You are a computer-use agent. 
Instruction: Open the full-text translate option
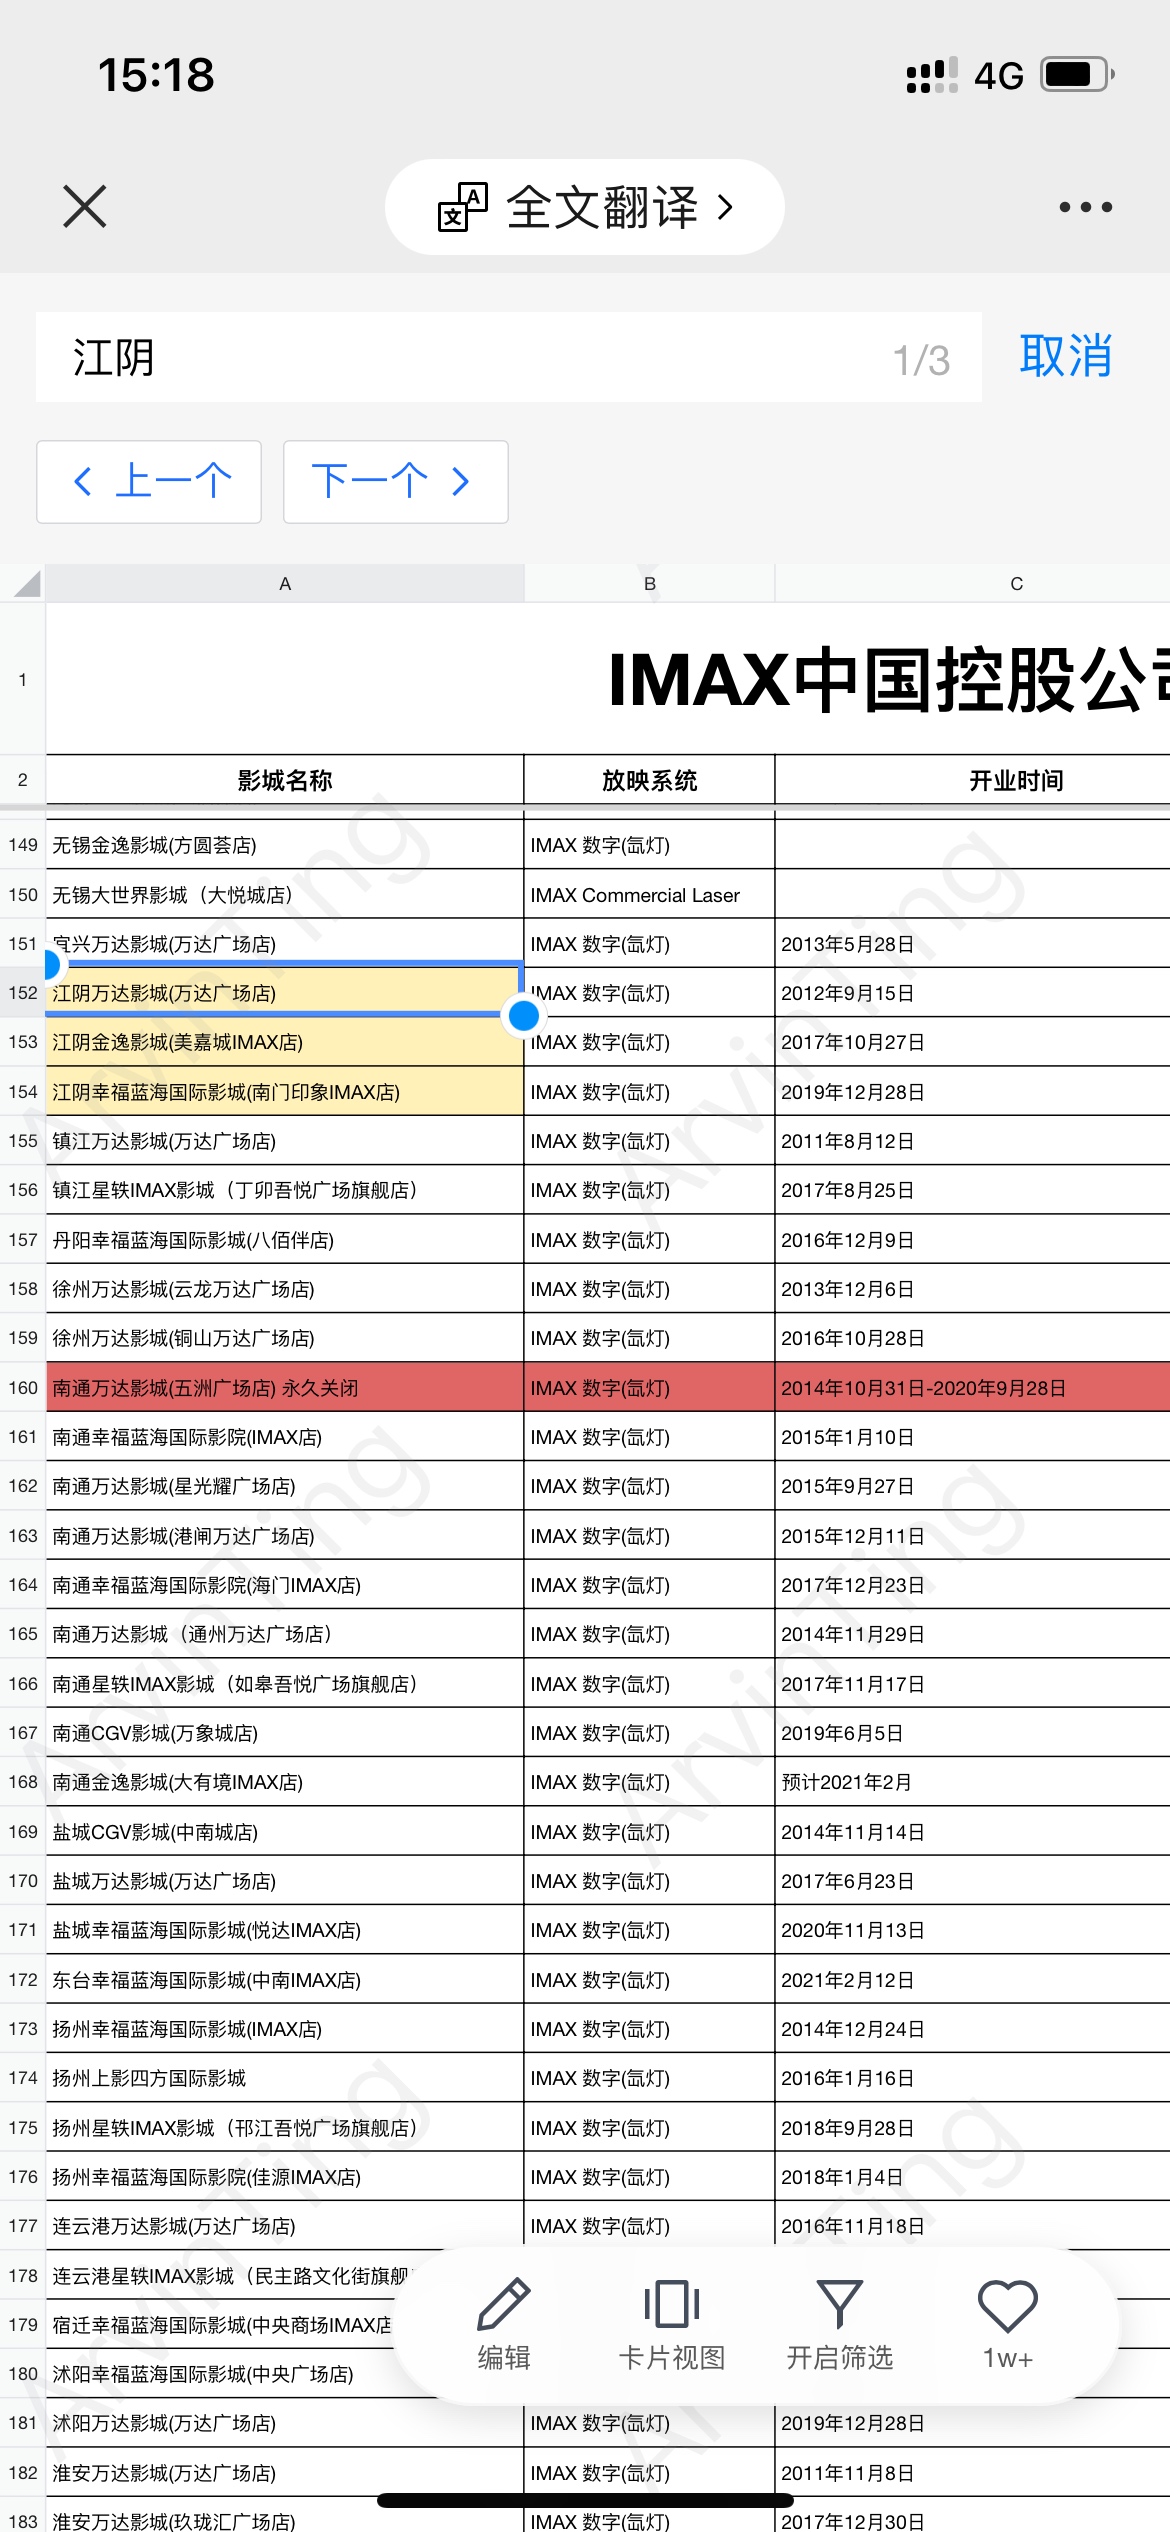pyautogui.click(x=585, y=207)
